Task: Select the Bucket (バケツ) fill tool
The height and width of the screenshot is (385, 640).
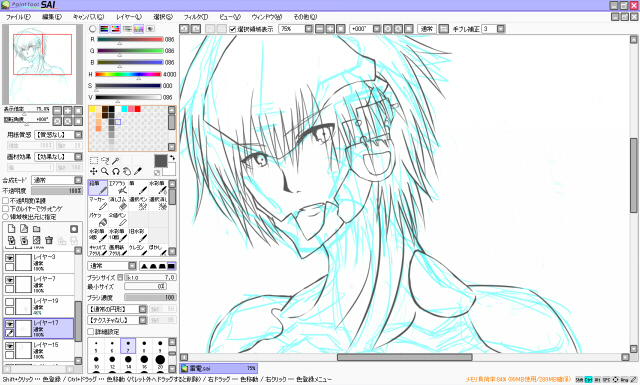Action: click(98, 219)
